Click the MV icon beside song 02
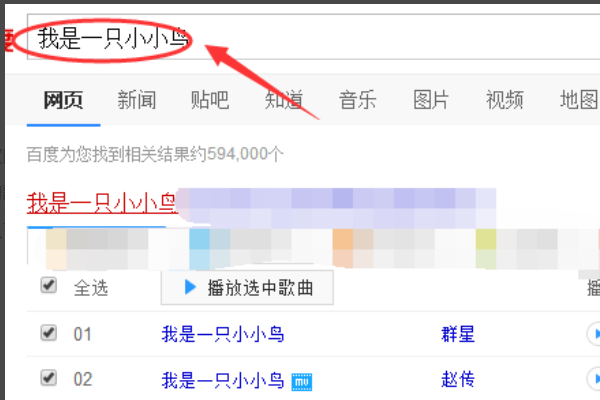The image size is (600, 400). [302, 381]
